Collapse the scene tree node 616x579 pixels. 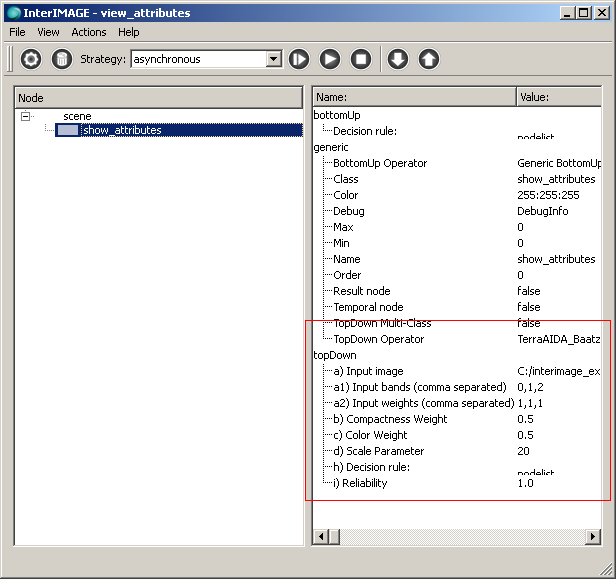tap(26, 116)
